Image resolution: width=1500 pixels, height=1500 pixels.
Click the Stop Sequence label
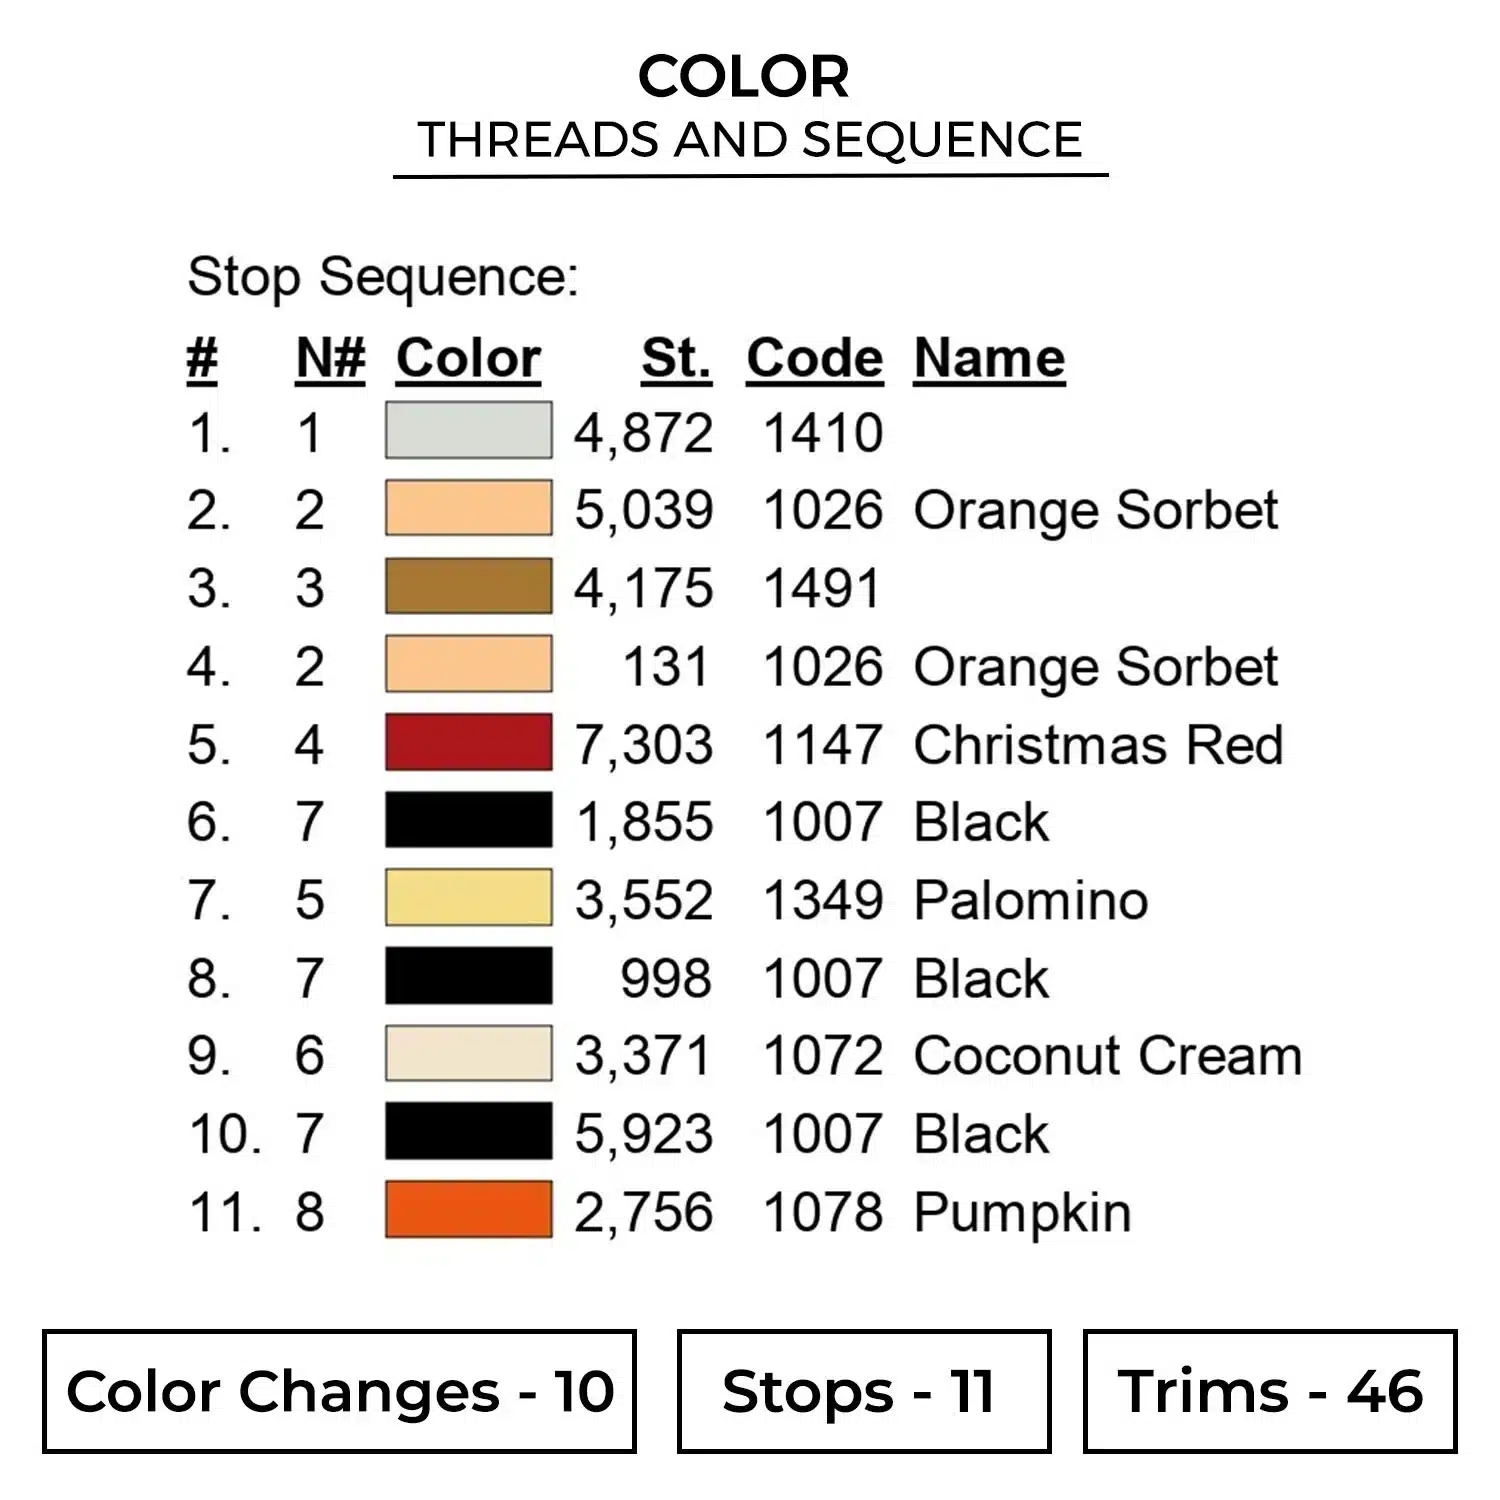point(383,276)
